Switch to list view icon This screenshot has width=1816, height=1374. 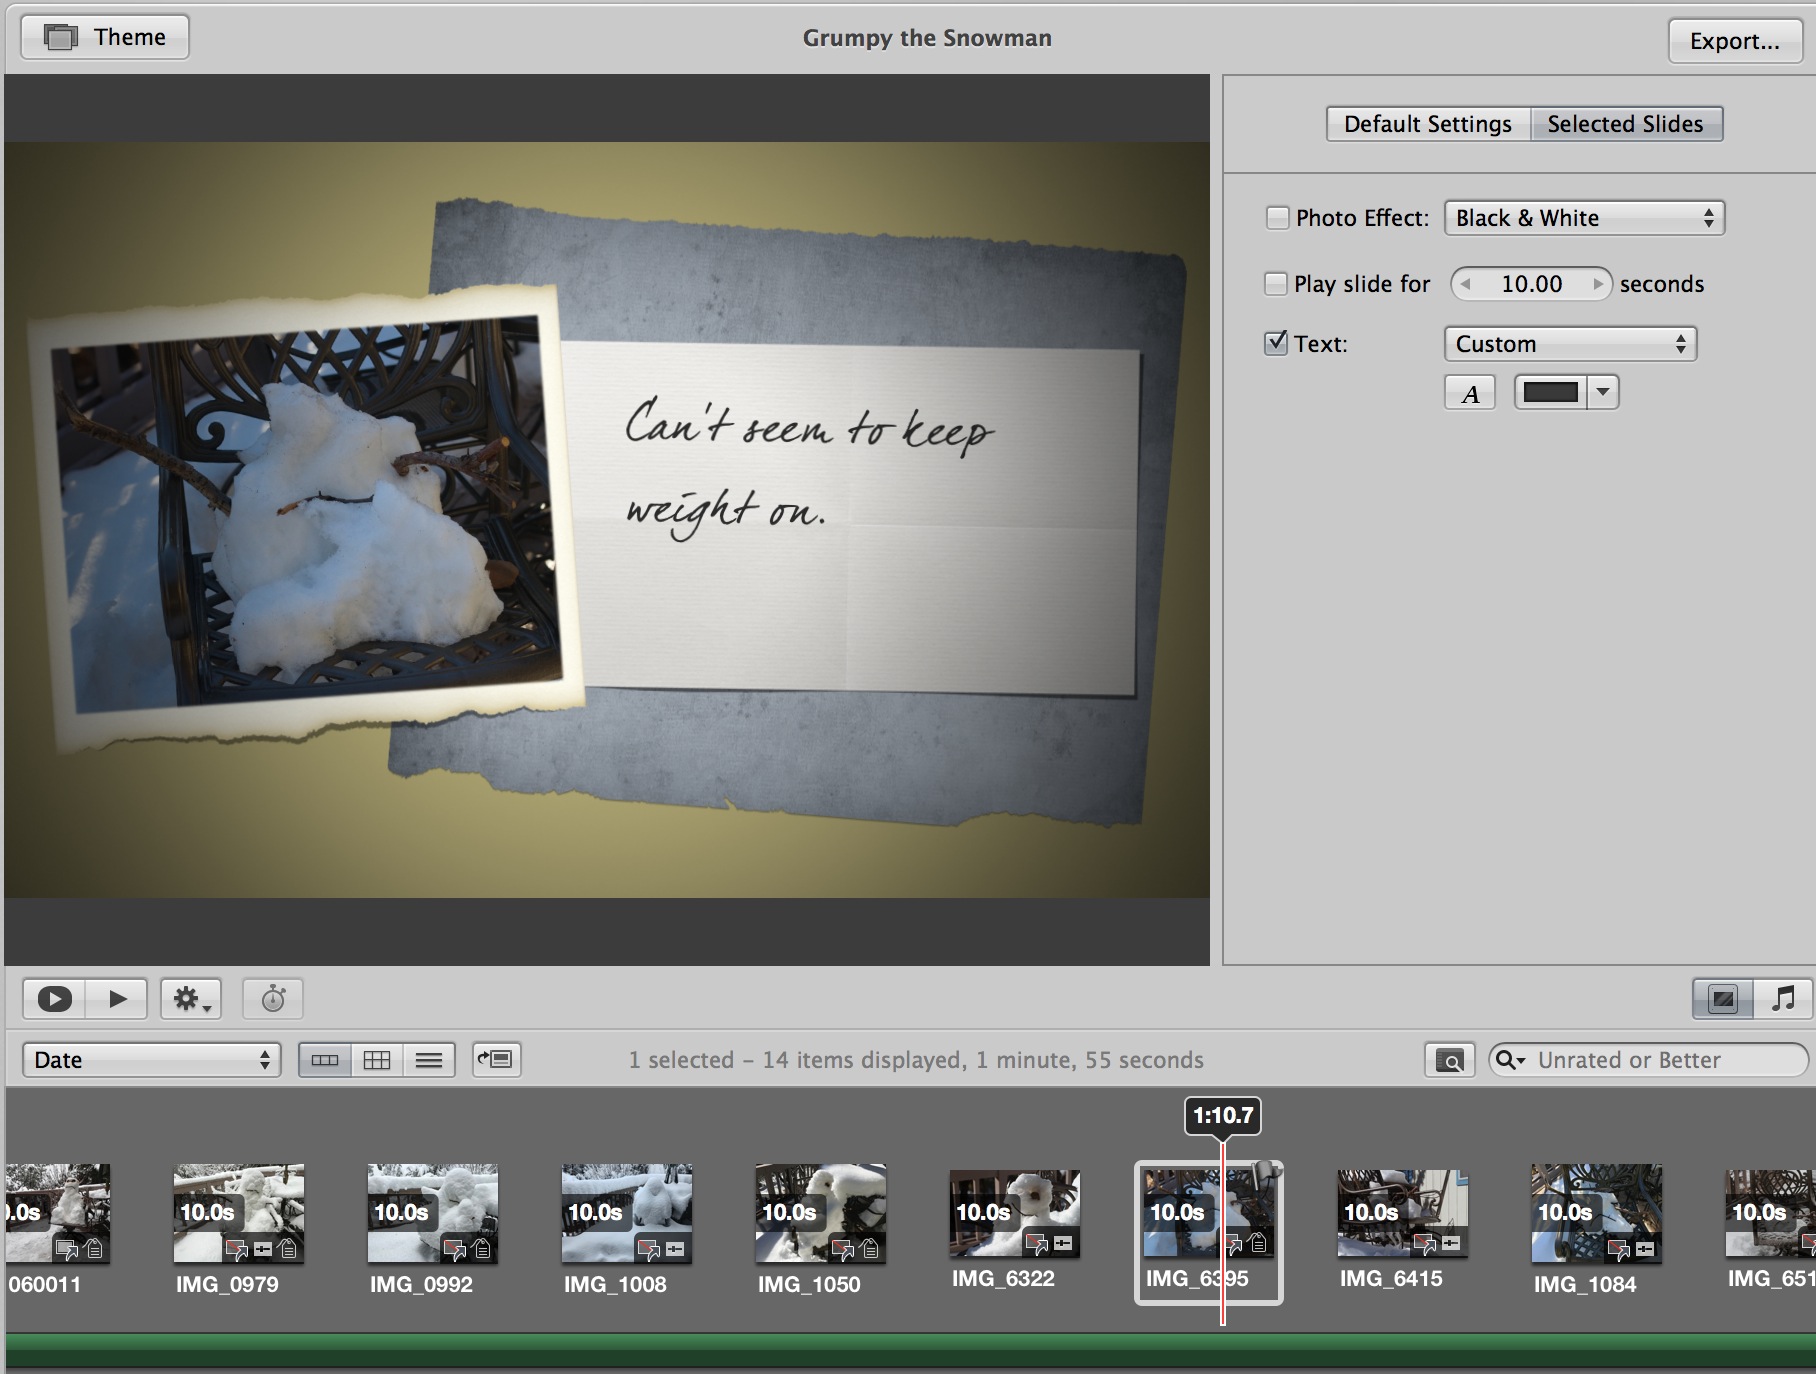[x=429, y=1060]
